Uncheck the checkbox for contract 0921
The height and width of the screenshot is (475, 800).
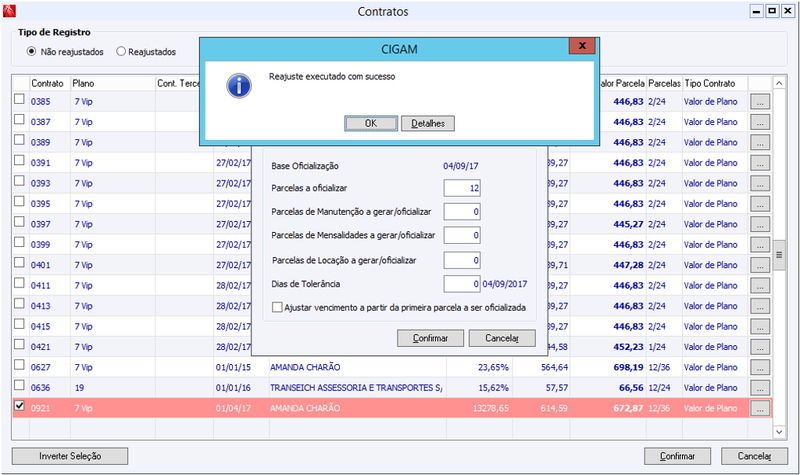point(19,406)
